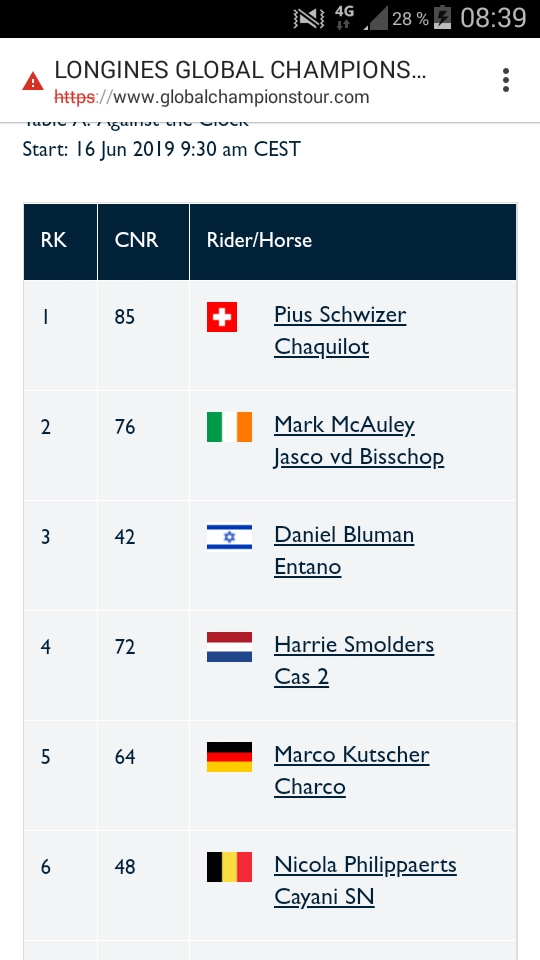Screen dimensions: 540x960
Task: Open the browser three-dot overflow menu
Action: click(505, 80)
